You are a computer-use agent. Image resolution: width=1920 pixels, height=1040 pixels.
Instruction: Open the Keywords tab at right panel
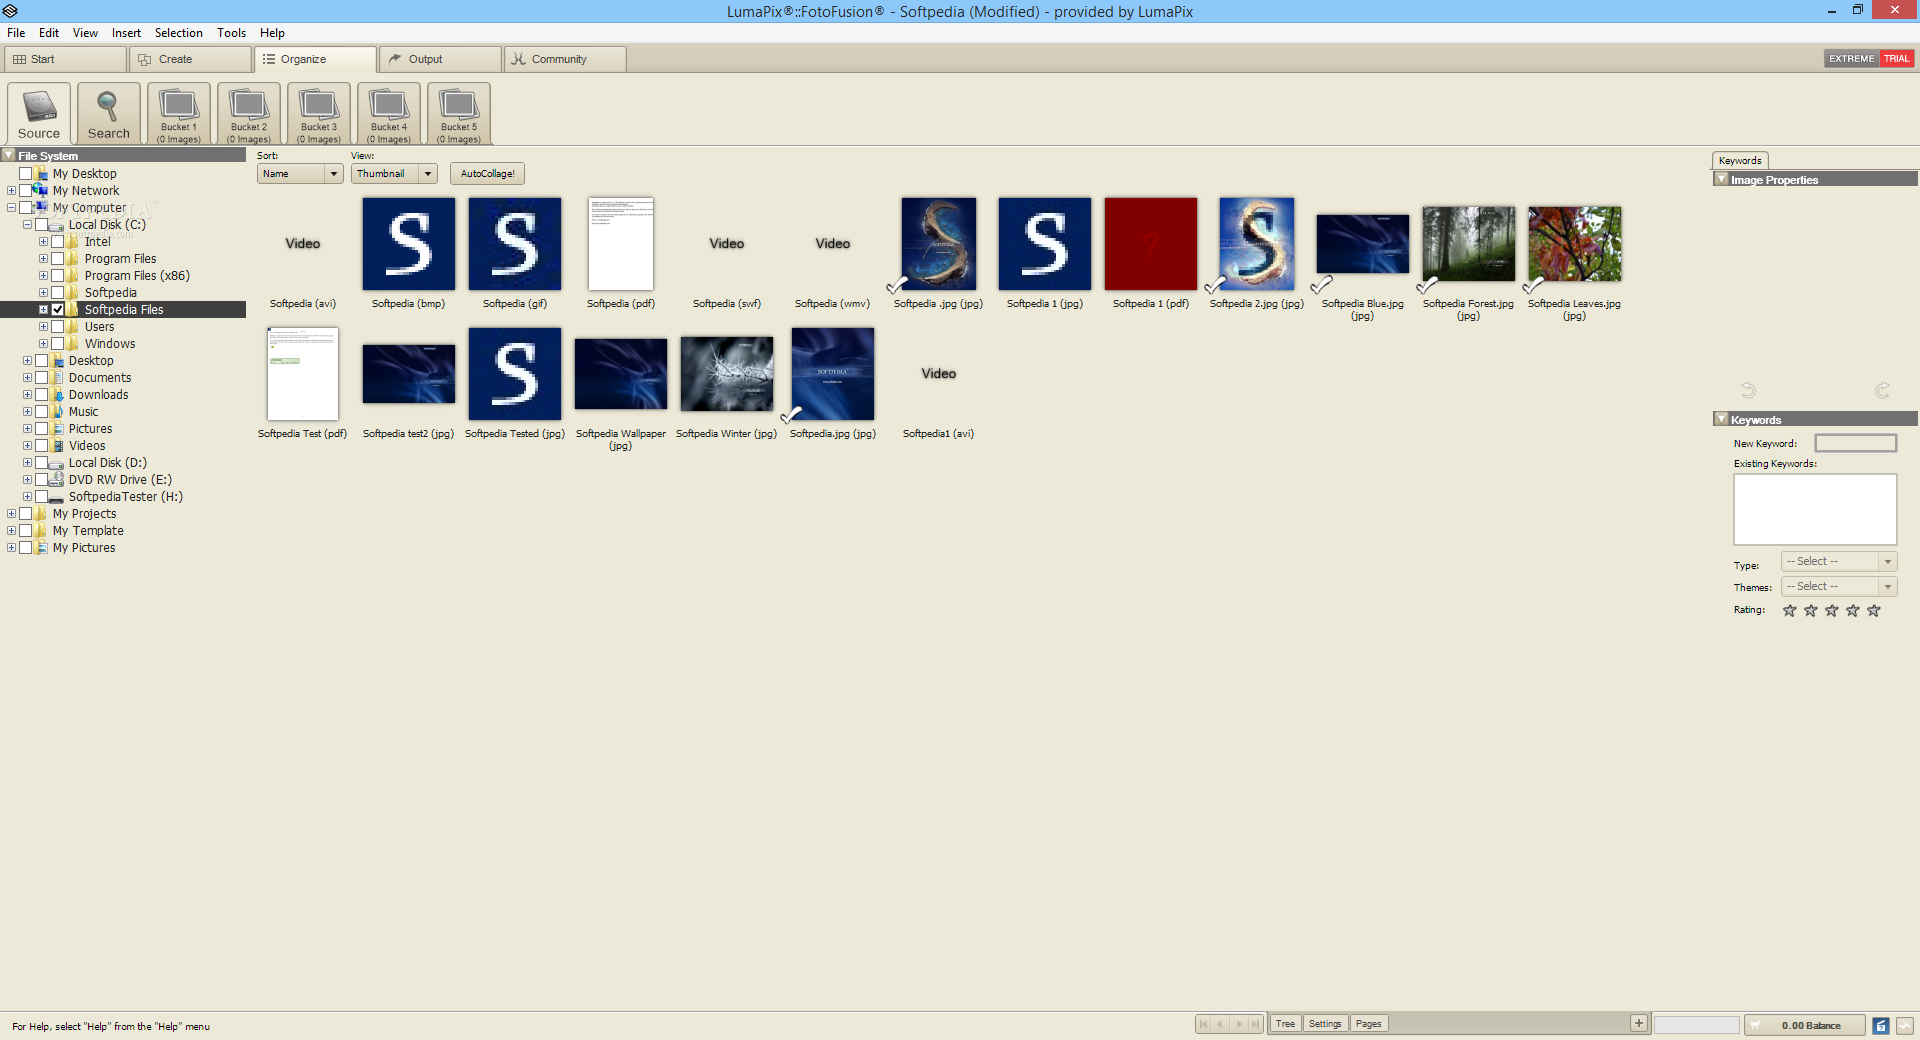click(1740, 161)
